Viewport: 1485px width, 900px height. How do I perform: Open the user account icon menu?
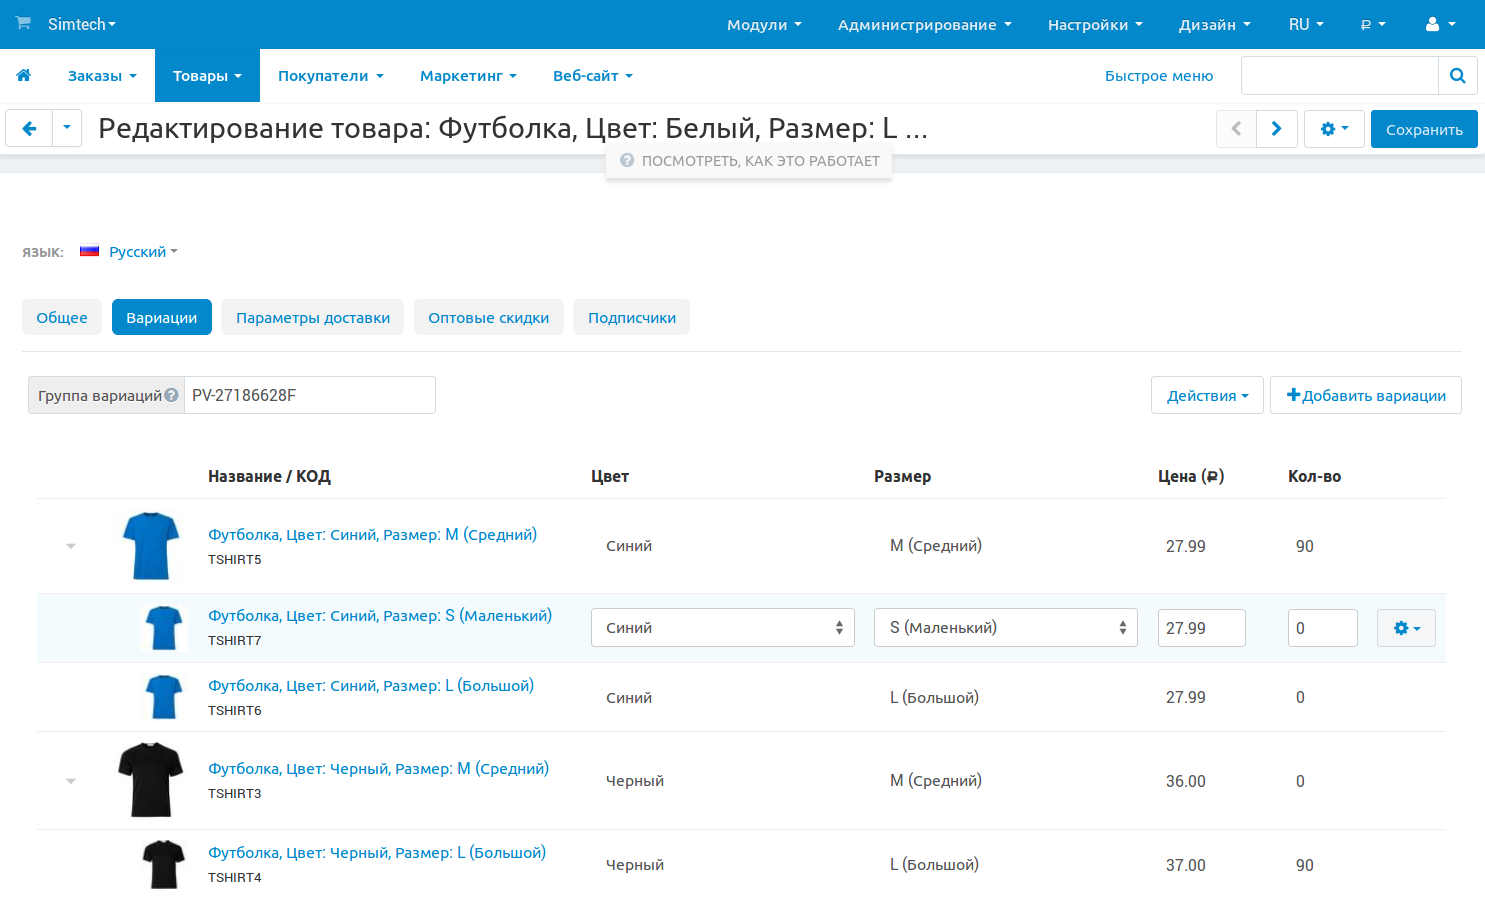(x=1439, y=24)
